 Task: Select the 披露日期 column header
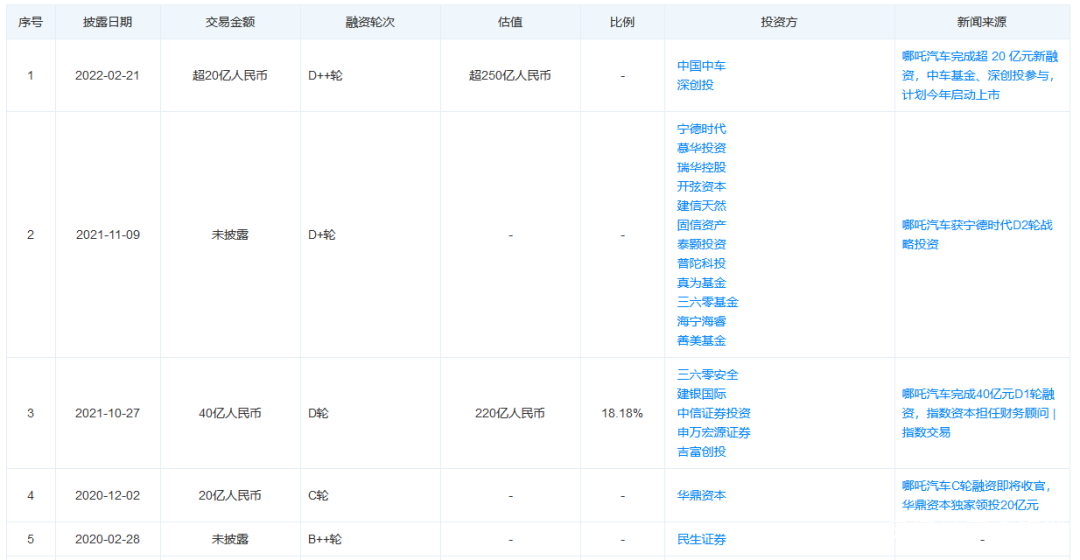click(107, 22)
